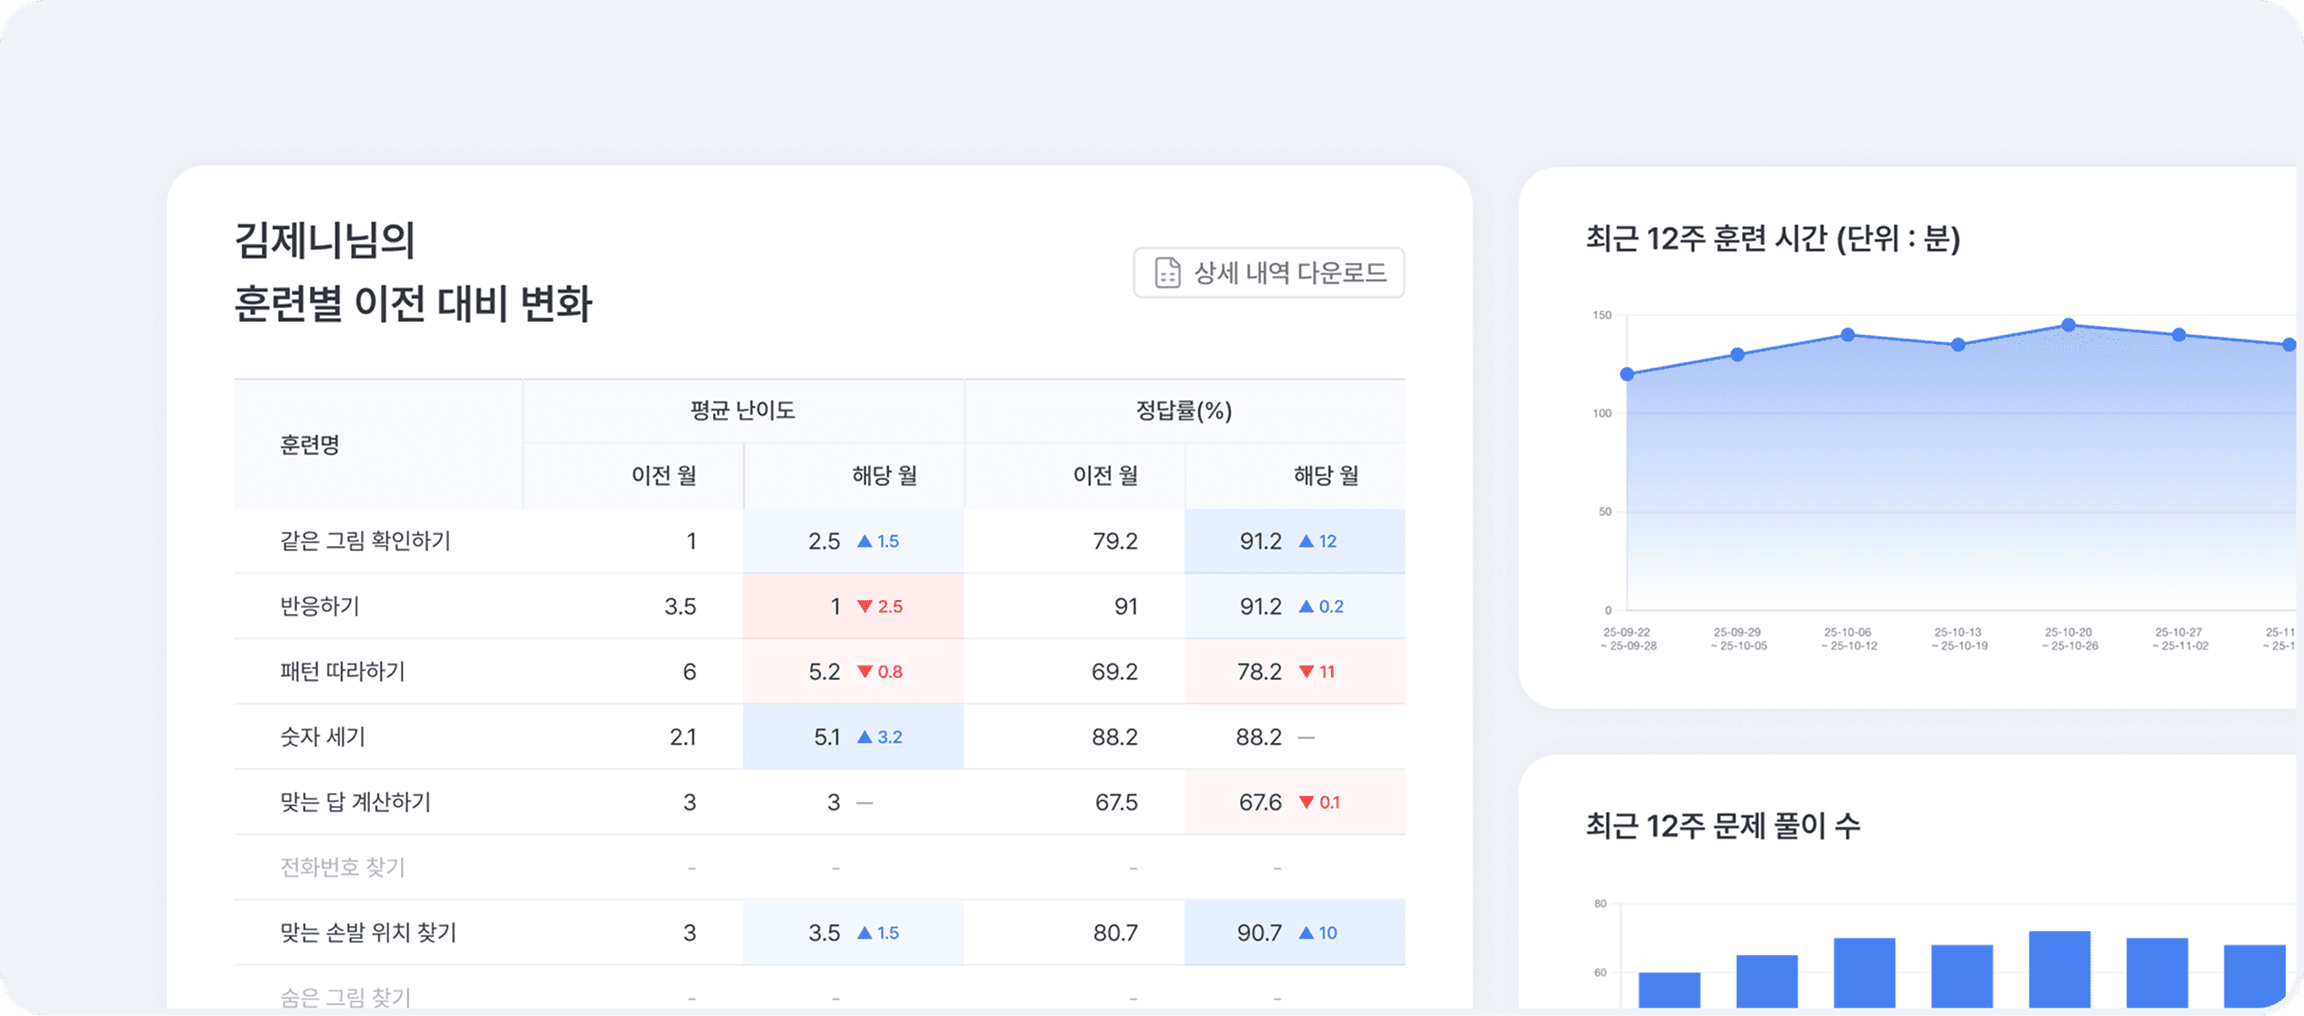This screenshot has width=2304, height=1016.
Task: Click the down arrow beside 0.1 in 맞는 답 계산하기 row
Action: (x=1306, y=802)
